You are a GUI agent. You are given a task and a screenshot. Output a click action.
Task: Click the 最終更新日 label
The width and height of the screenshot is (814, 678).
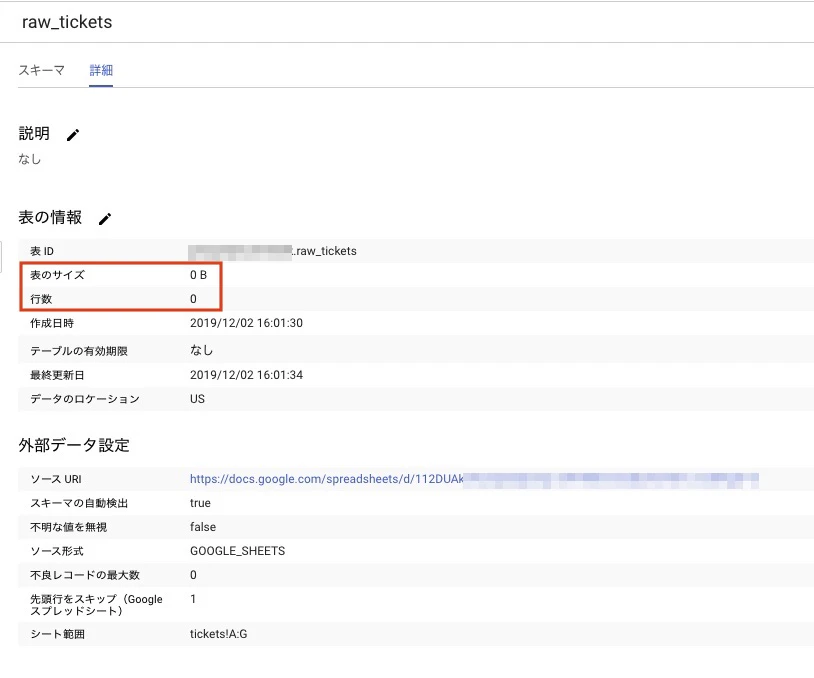[57, 375]
